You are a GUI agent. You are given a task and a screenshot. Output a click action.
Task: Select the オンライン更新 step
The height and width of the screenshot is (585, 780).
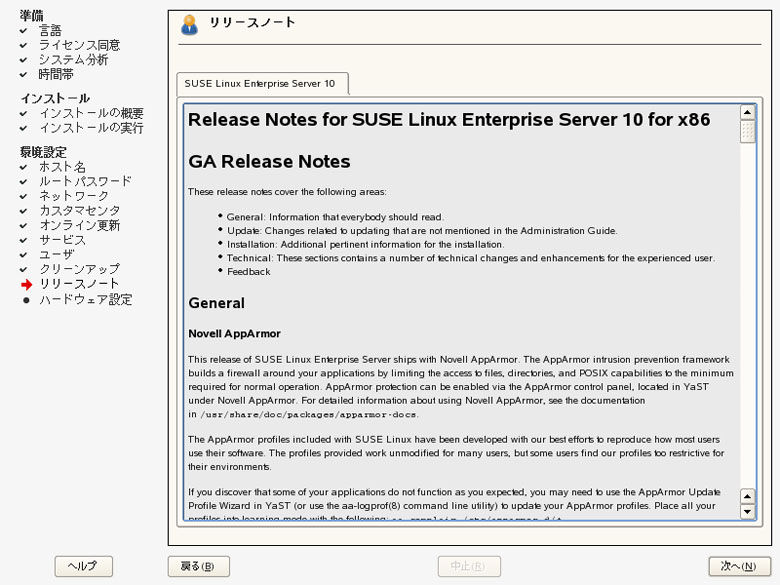click(80, 226)
